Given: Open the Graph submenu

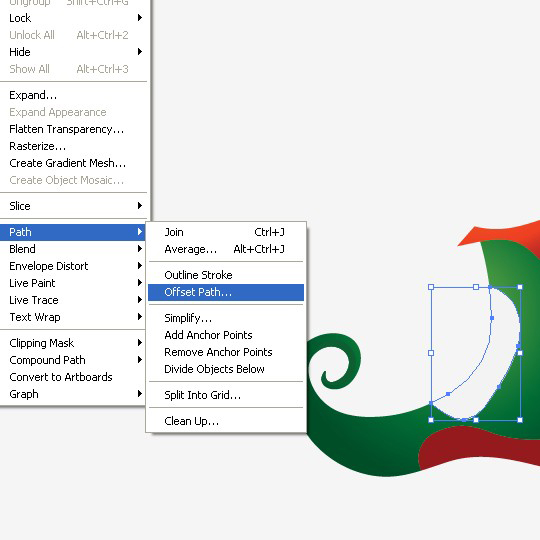Looking at the screenshot, I should tap(73, 394).
